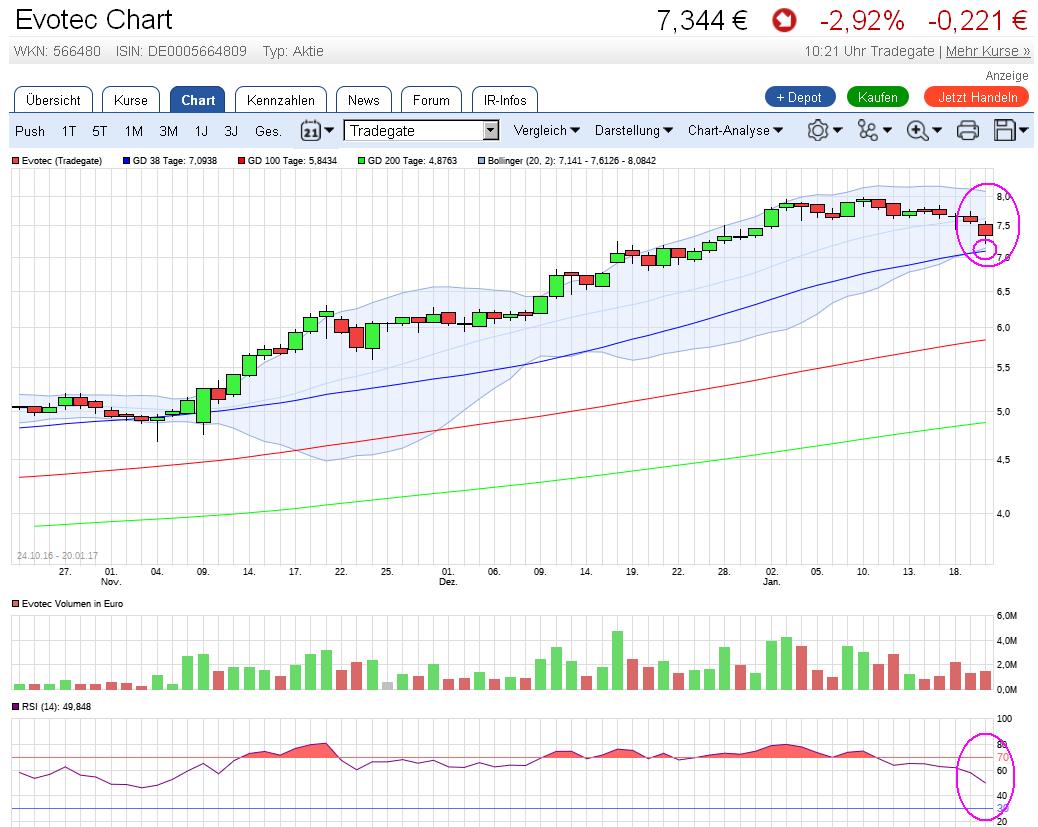This screenshot has width=1038, height=827.
Task: Switch to the Übersicht tab
Action: coord(53,100)
